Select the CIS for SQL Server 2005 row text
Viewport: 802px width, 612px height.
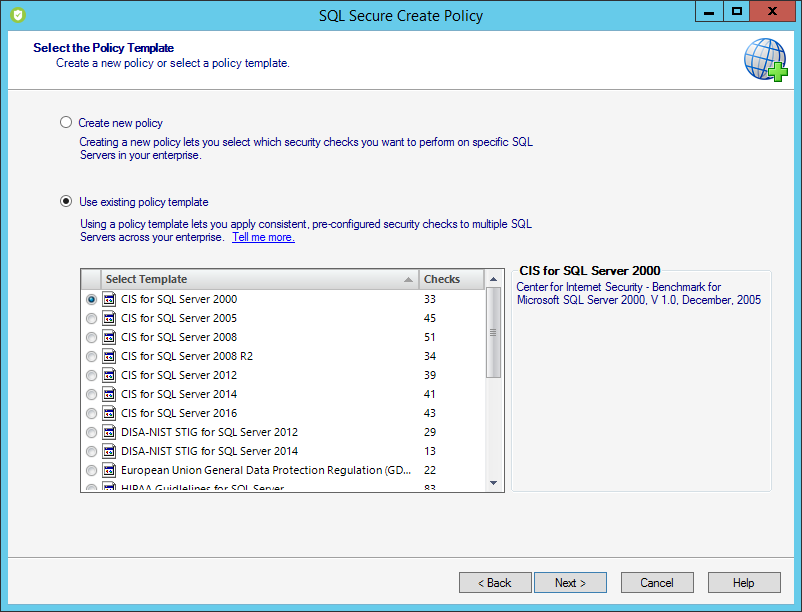point(179,318)
